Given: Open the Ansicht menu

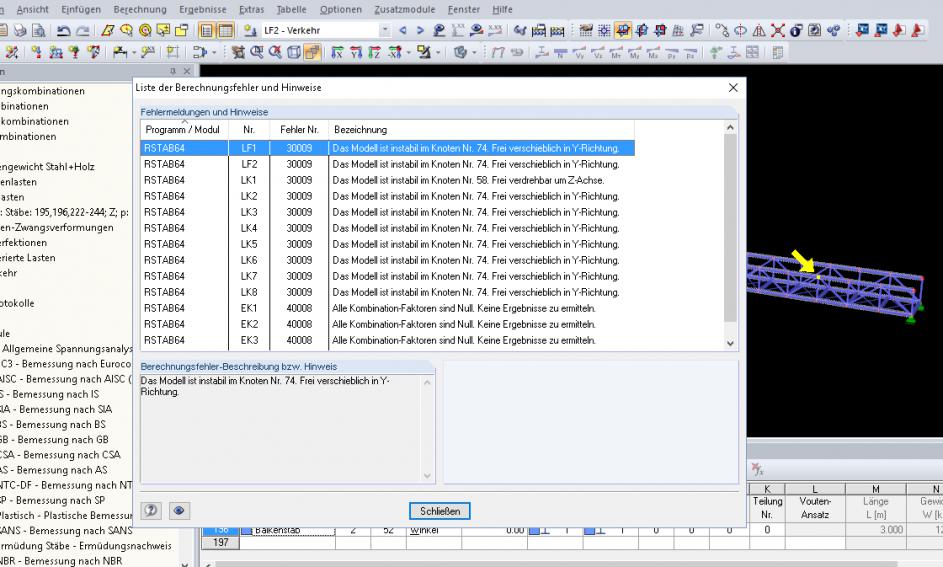Looking at the screenshot, I should pos(32,9).
